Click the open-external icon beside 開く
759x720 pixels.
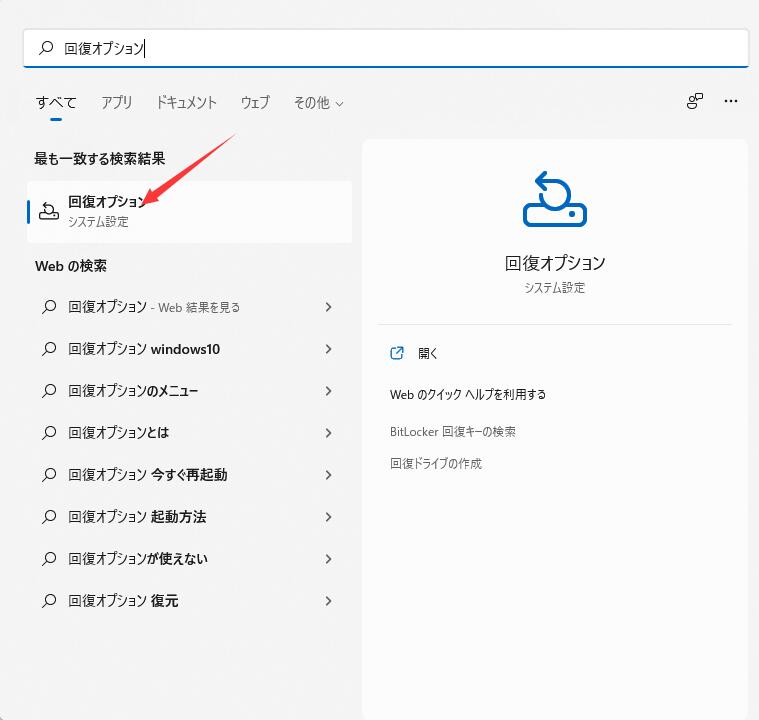tap(397, 353)
